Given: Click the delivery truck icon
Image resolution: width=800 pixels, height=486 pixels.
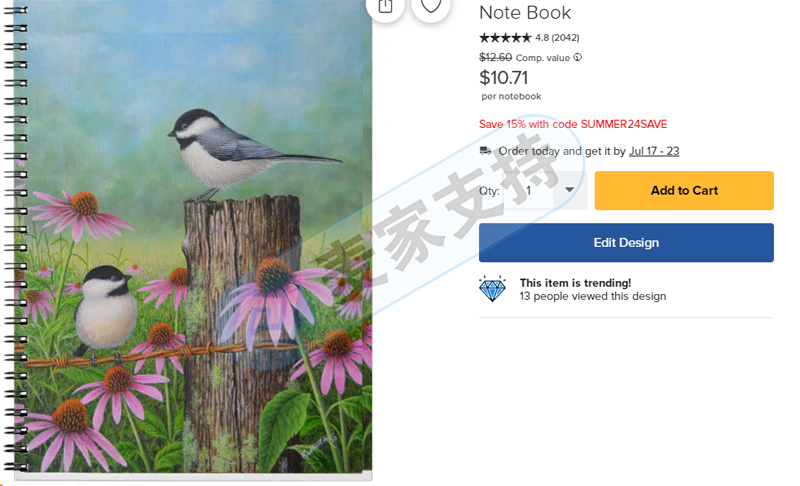Looking at the screenshot, I should point(486,151).
